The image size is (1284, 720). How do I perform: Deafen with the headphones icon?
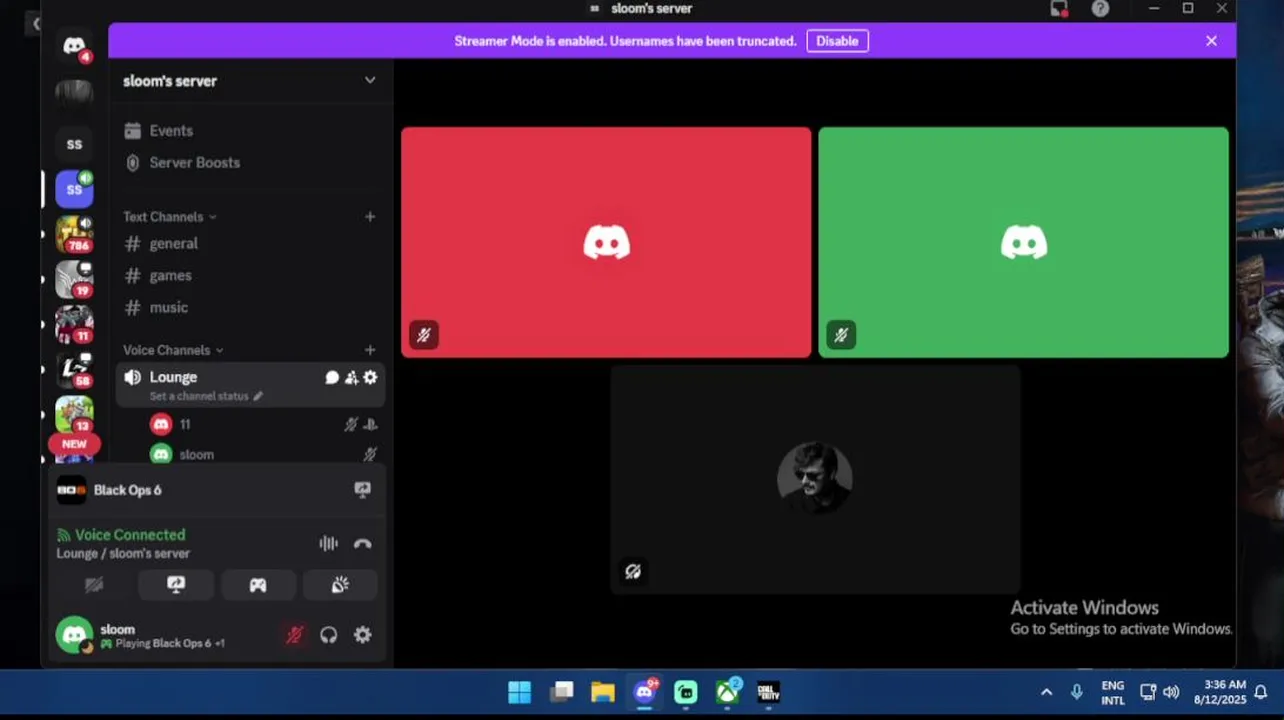pyautogui.click(x=328, y=635)
